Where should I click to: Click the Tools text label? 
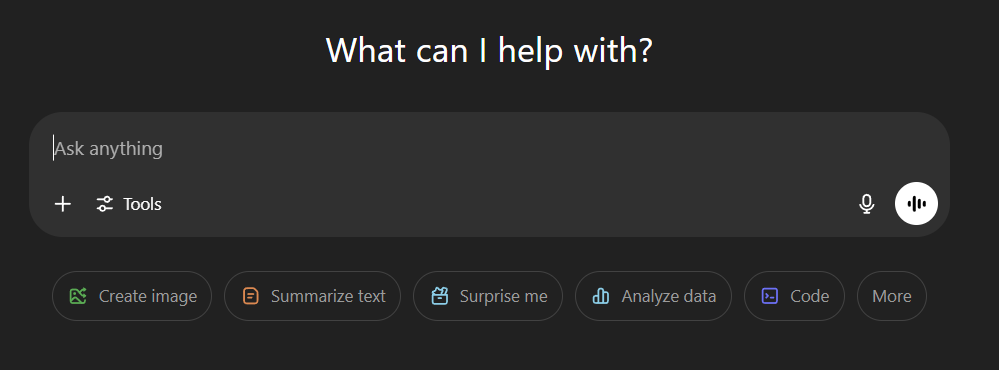142,204
